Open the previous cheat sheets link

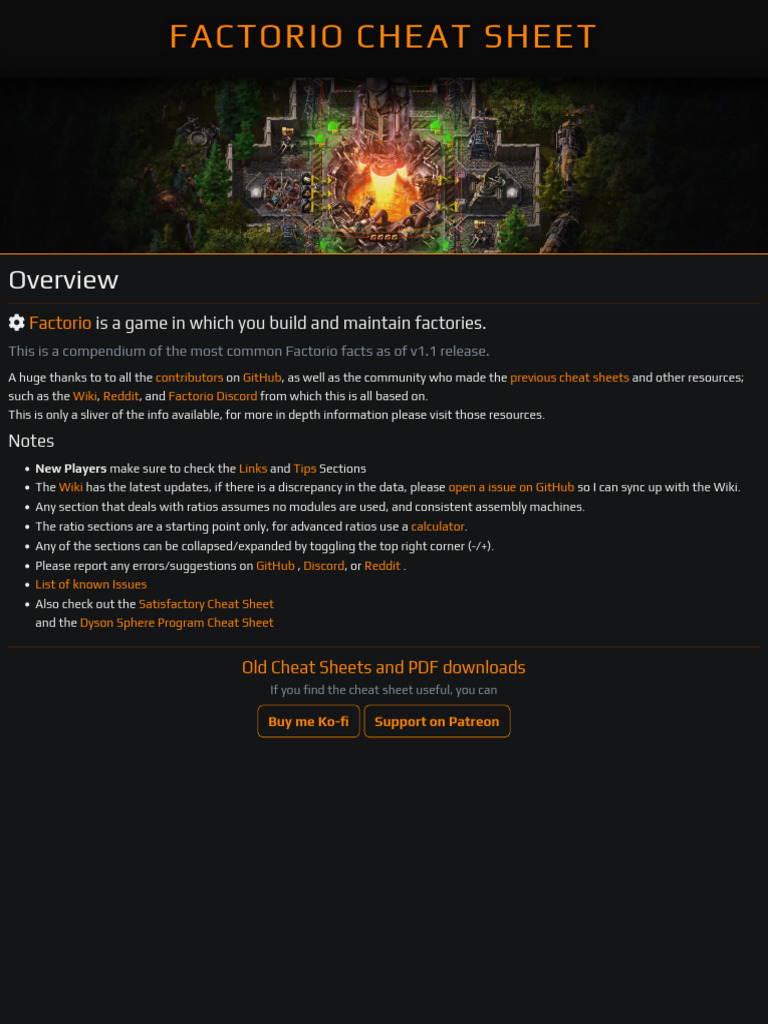coord(569,377)
